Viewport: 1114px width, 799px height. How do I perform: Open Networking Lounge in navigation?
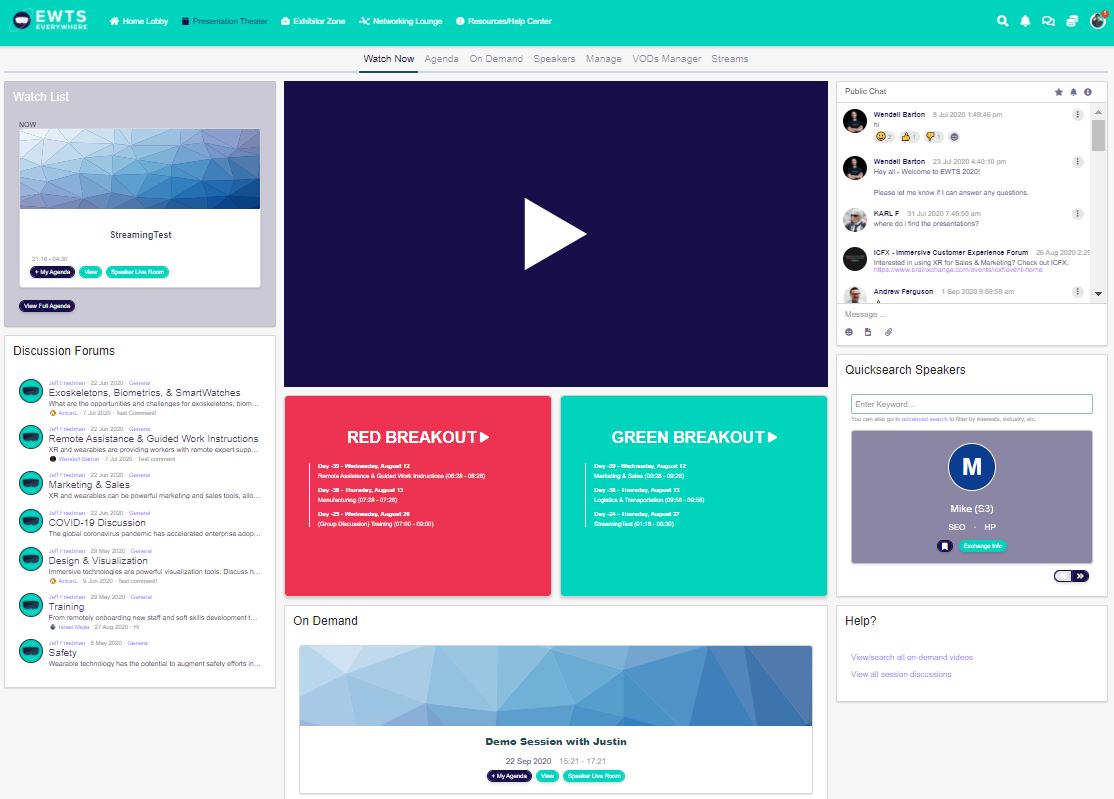pyautogui.click(x=401, y=21)
